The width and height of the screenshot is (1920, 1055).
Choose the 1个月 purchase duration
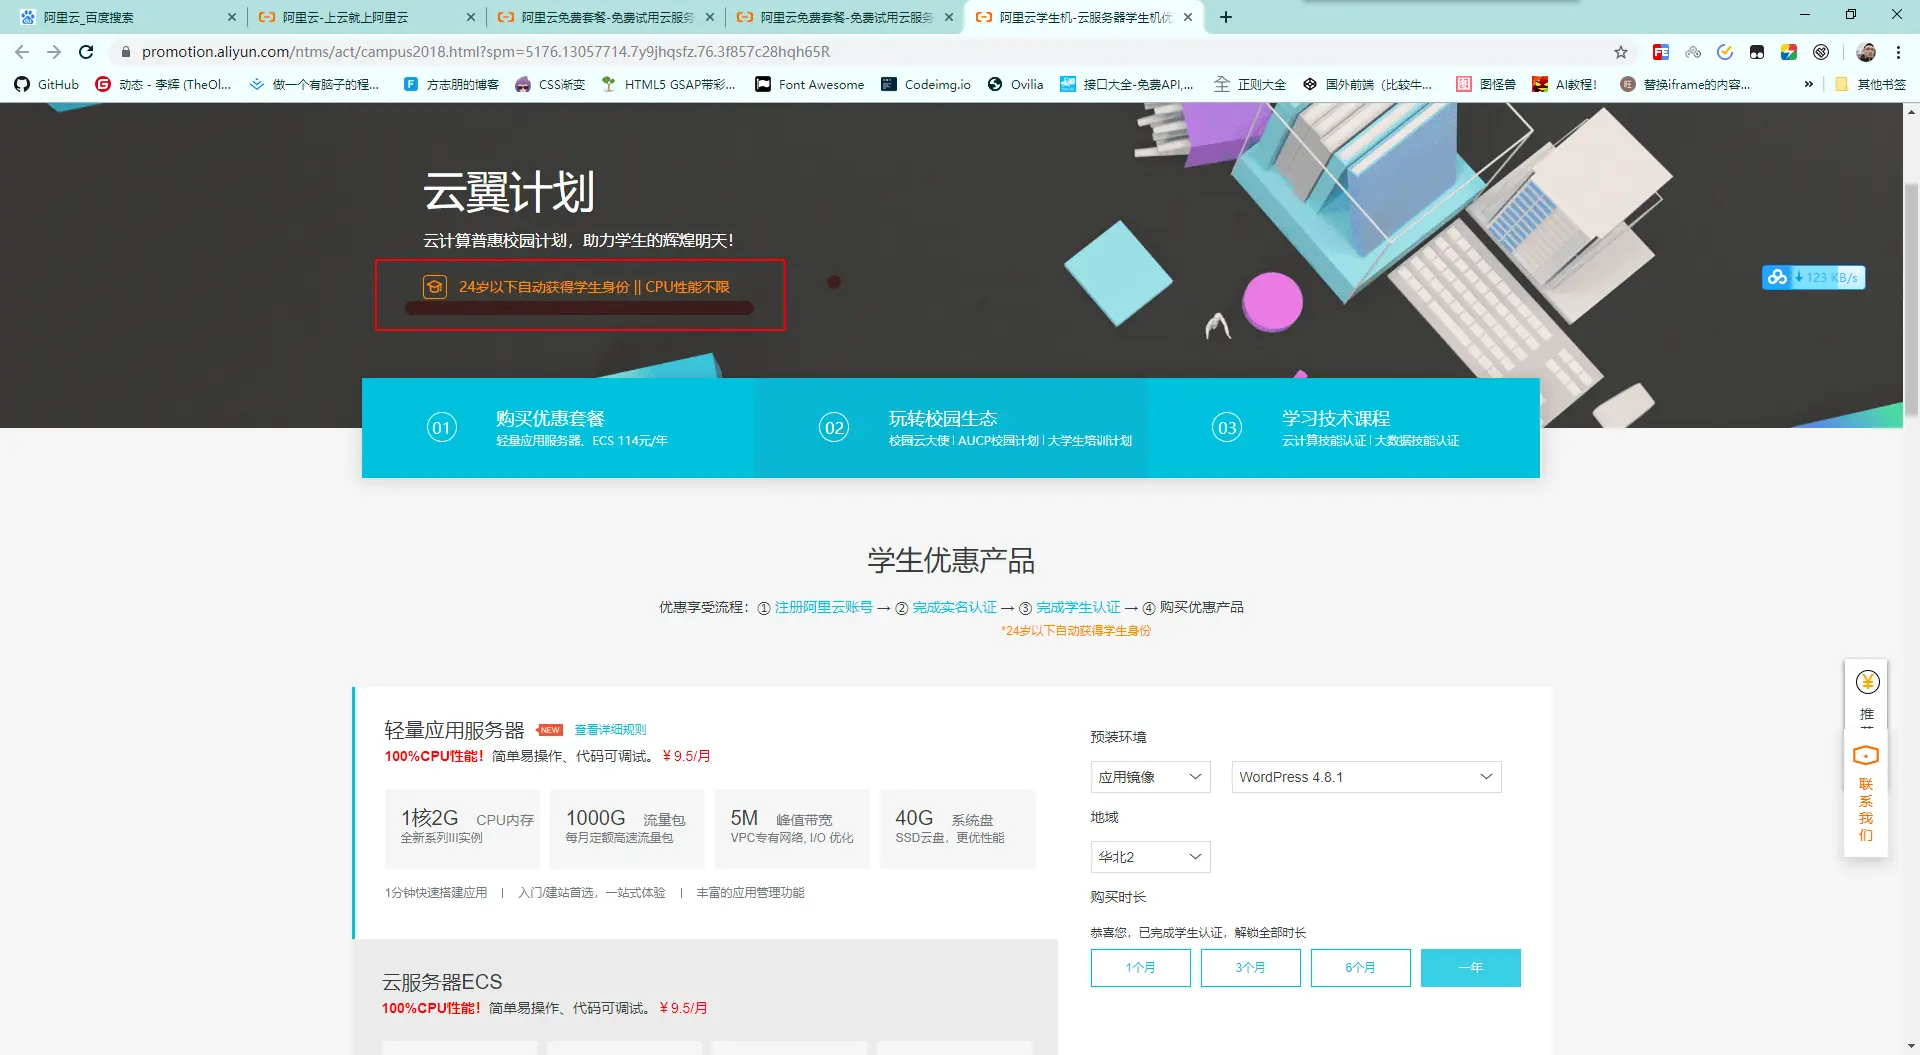point(1140,968)
